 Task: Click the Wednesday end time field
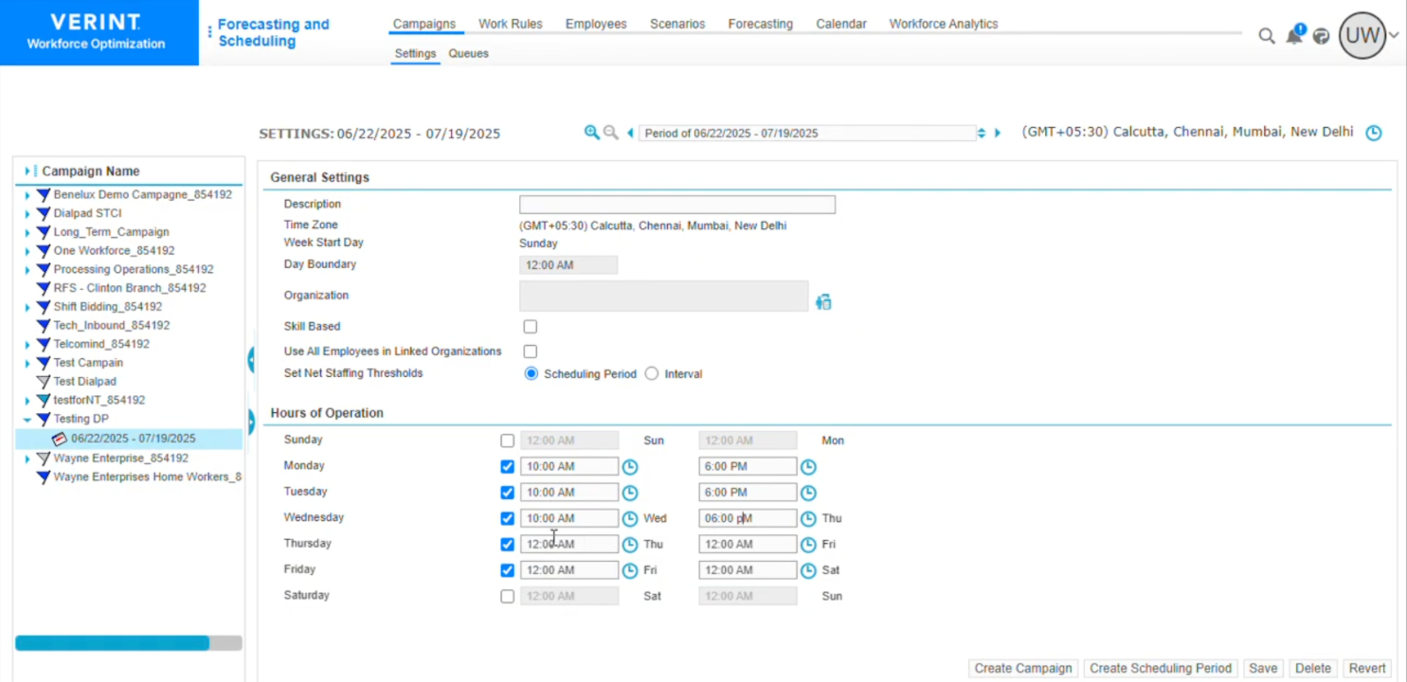tap(748, 519)
